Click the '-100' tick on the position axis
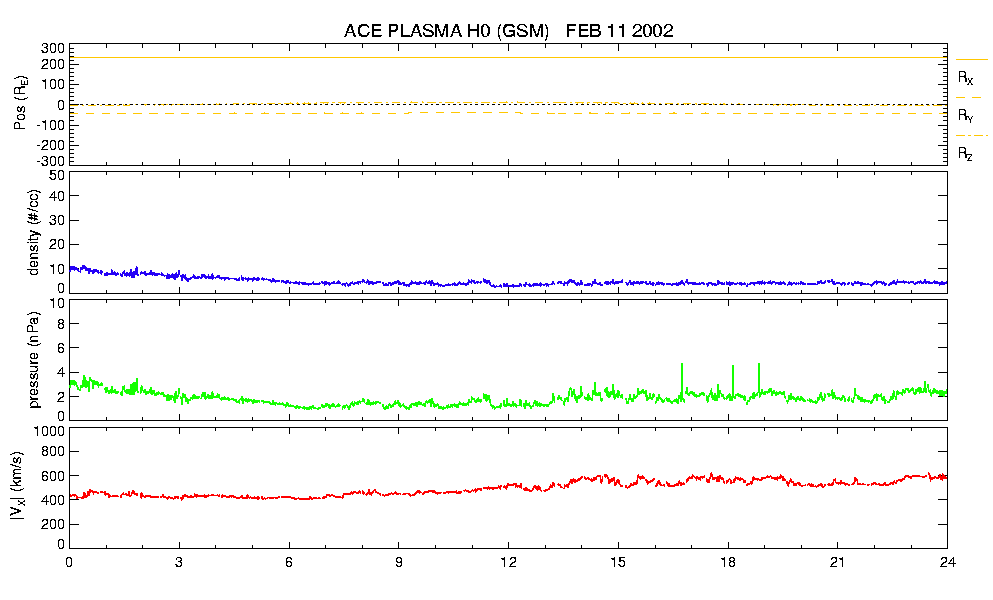993x600 pixels. coord(50,125)
